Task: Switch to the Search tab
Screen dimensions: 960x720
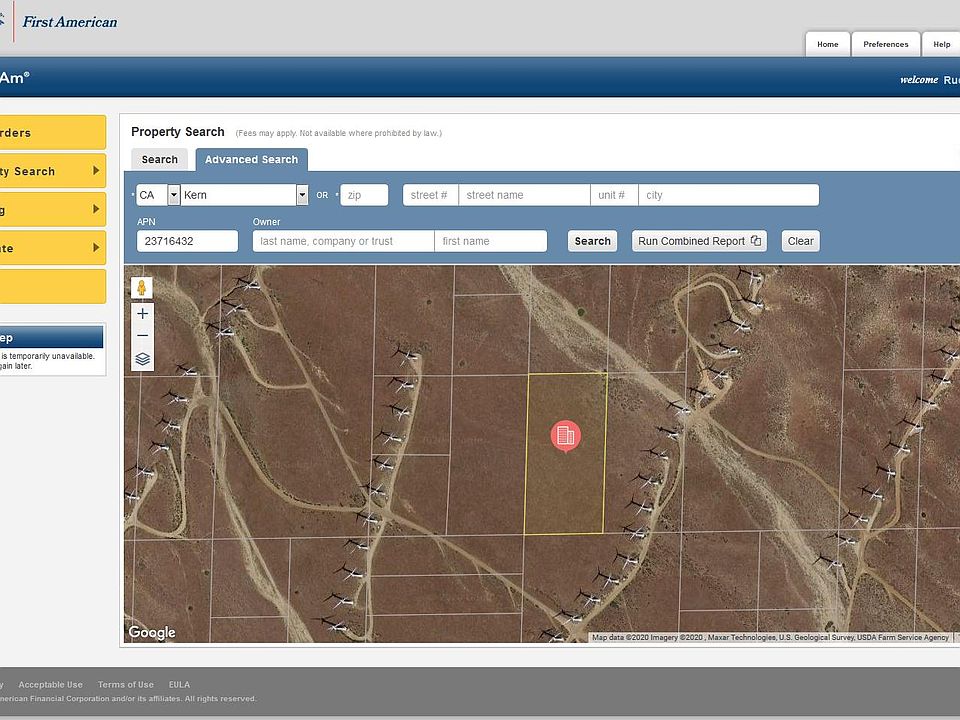Action: pyautogui.click(x=159, y=160)
